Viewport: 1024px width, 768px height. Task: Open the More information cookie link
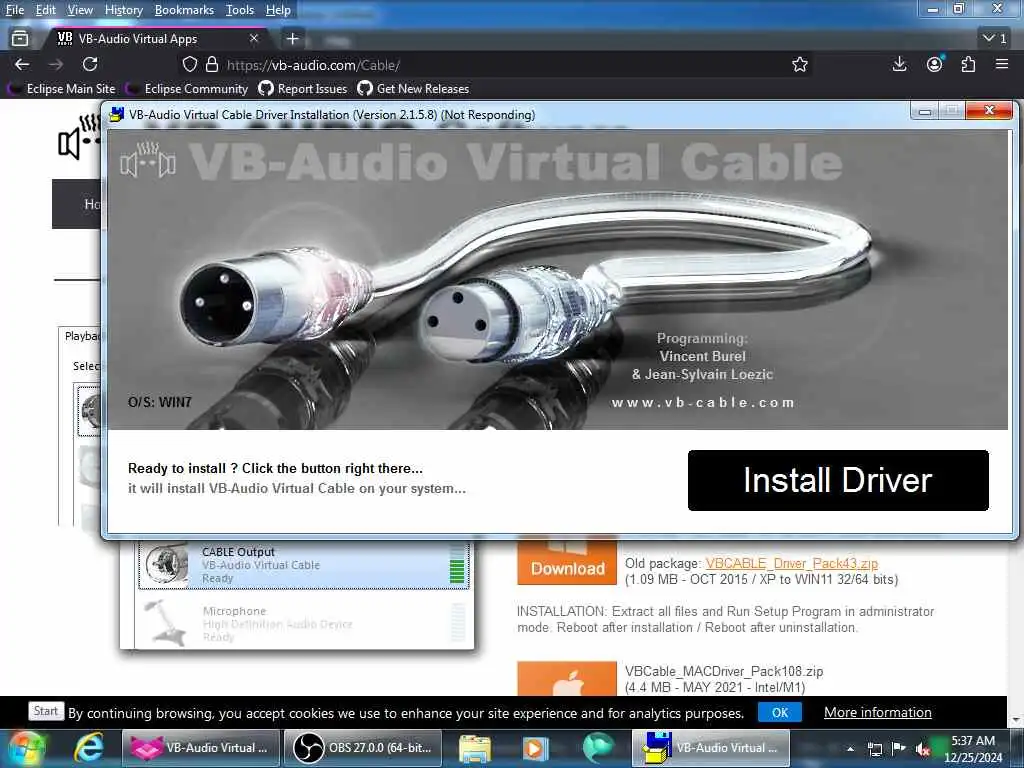(878, 712)
